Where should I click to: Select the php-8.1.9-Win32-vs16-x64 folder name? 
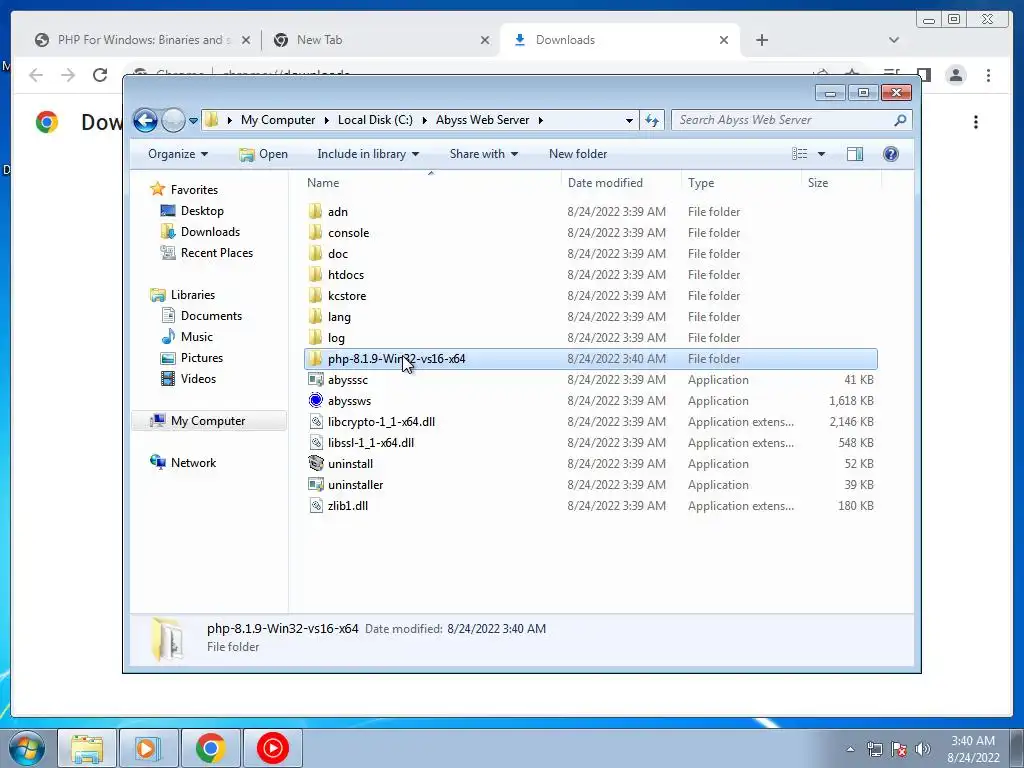click(396, 359)
